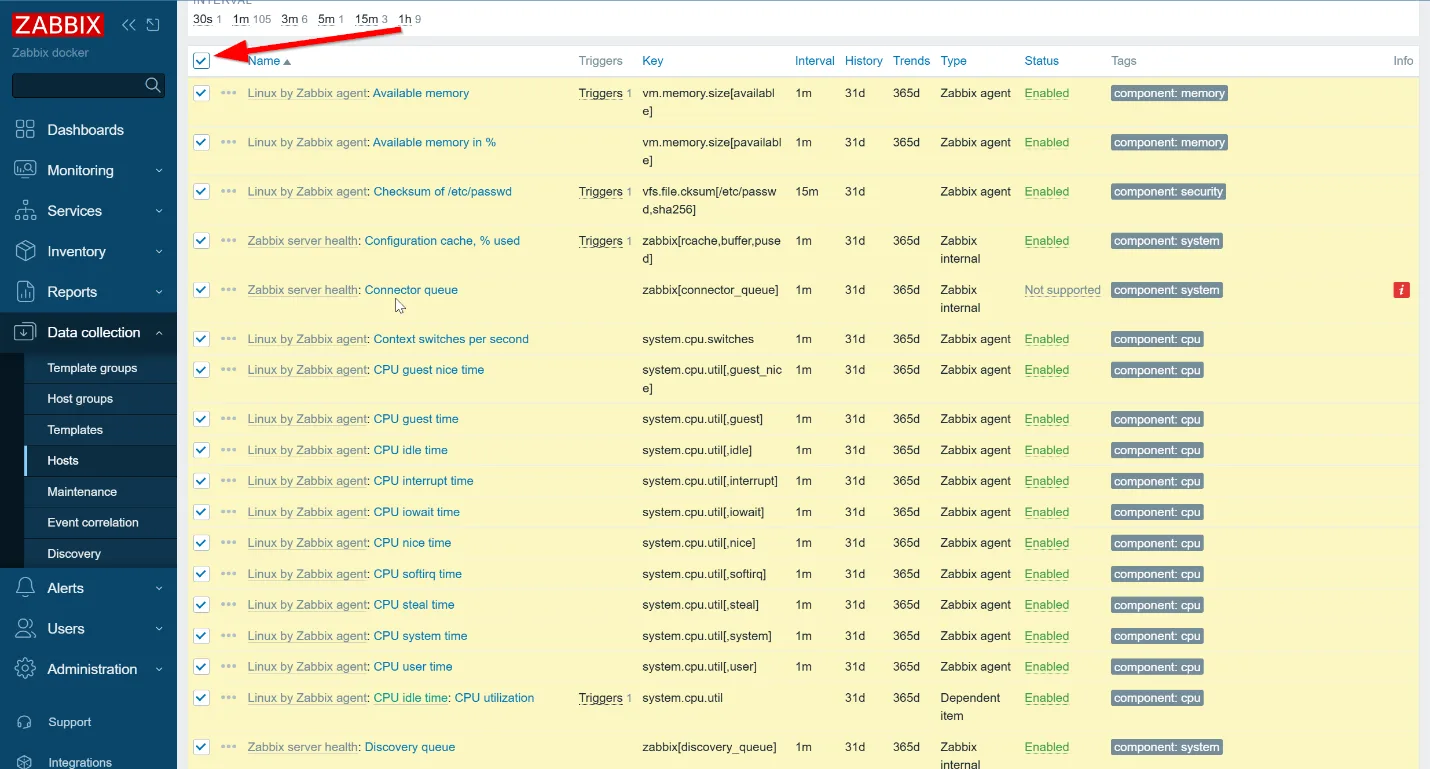Open three-dot menu for CPU nice time

coord(229,543)
